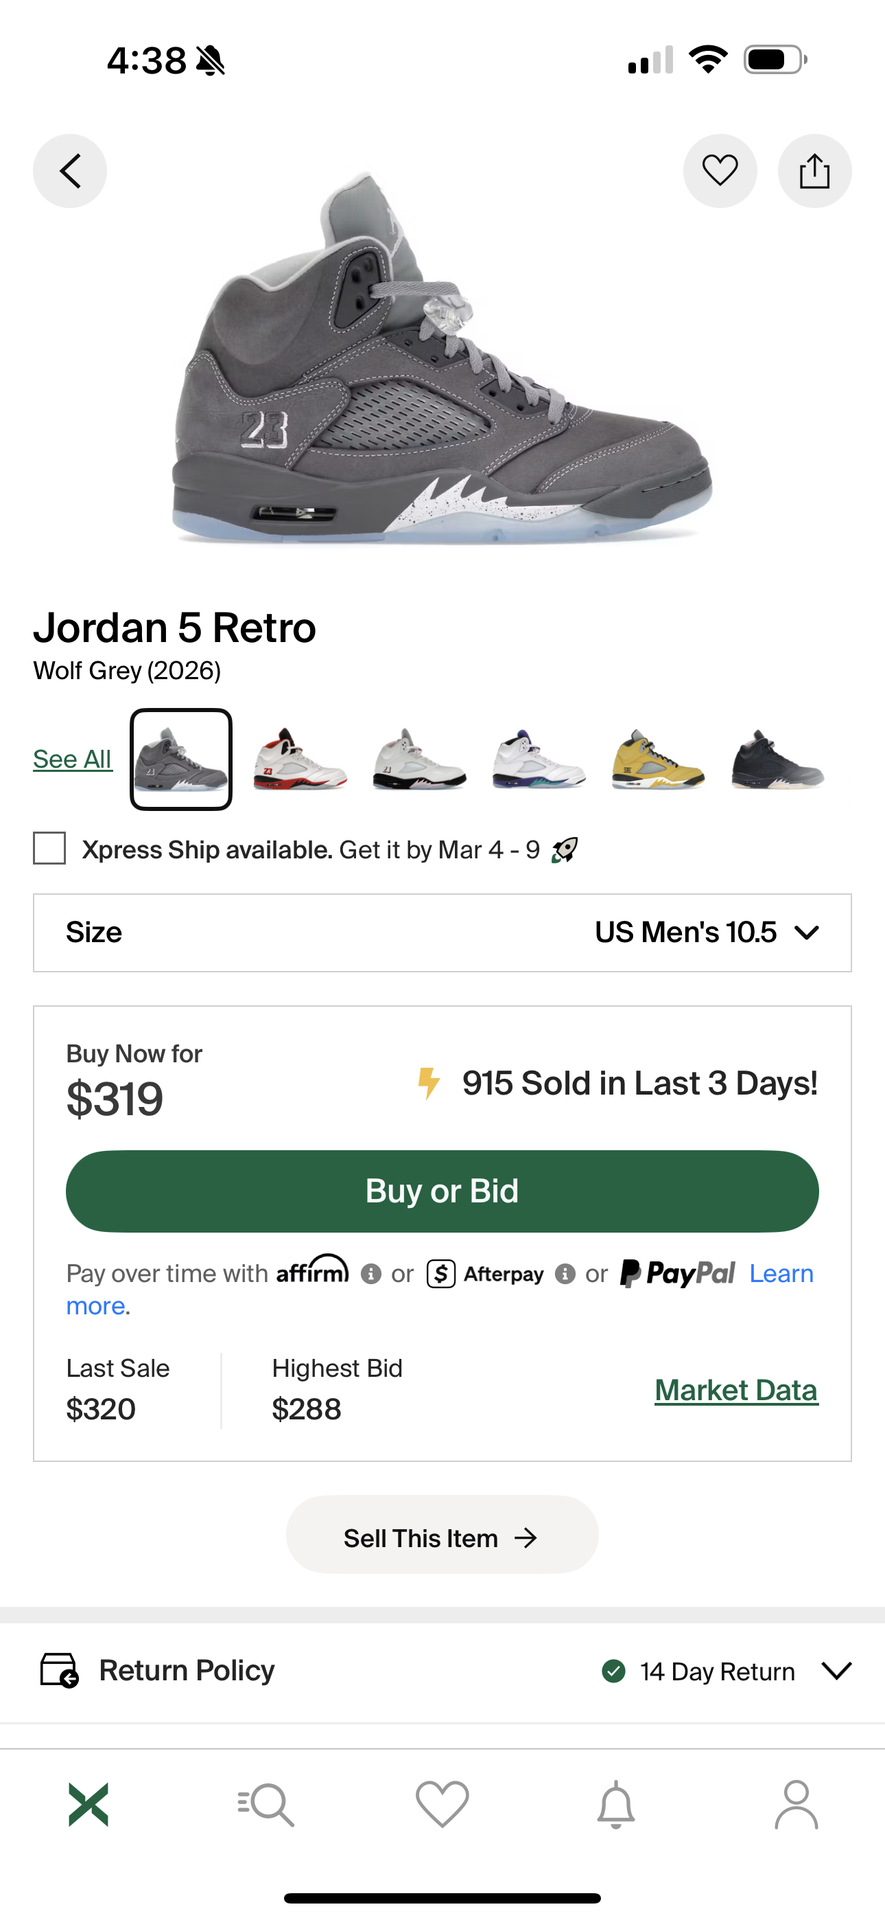The height and width of the screenshot is (1920, 885).
Task: Go to StockX home tab
Action: (x=88, y=1804)
